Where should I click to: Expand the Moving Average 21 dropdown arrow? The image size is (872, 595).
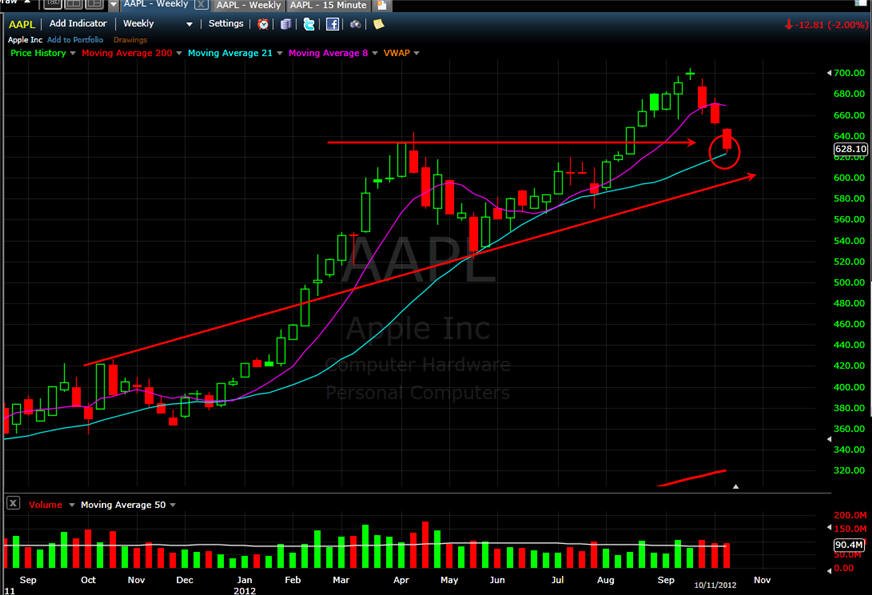coord(279,53)
